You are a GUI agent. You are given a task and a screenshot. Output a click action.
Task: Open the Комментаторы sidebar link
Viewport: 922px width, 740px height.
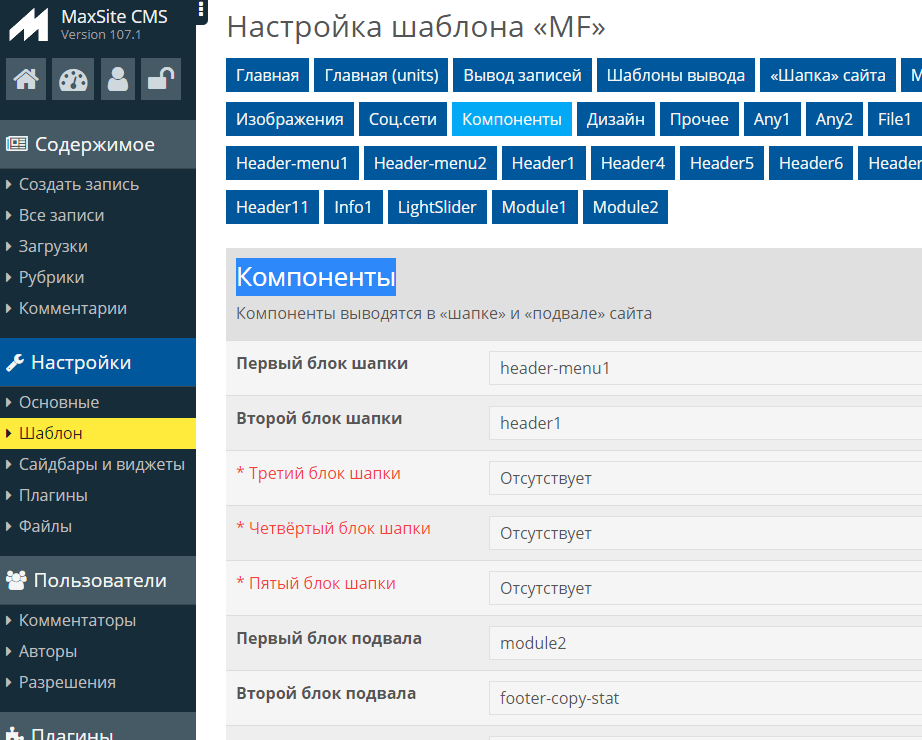(77, 620)
